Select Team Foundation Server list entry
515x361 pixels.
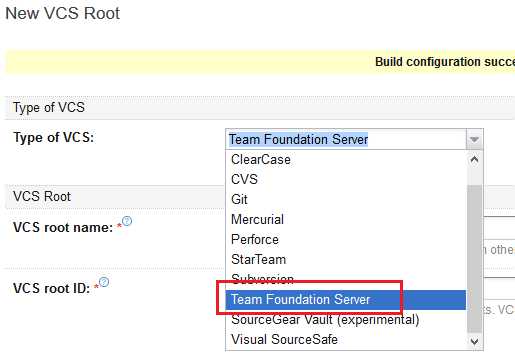[x=346, y=299]
